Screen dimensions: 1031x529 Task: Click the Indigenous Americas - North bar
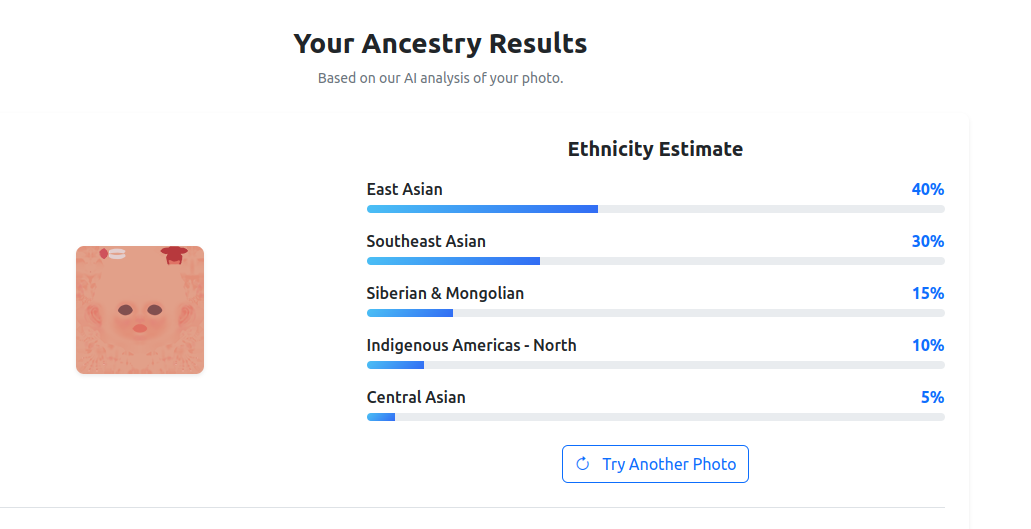click(655, 365)
